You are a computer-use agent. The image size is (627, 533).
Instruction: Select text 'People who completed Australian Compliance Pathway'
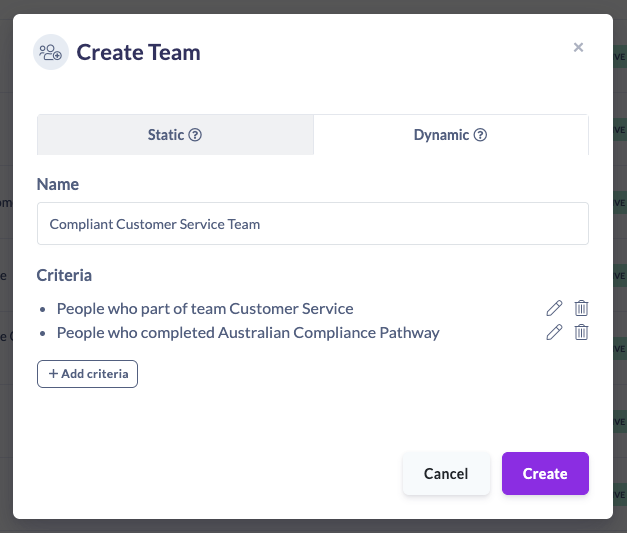[x=248, y=333]
